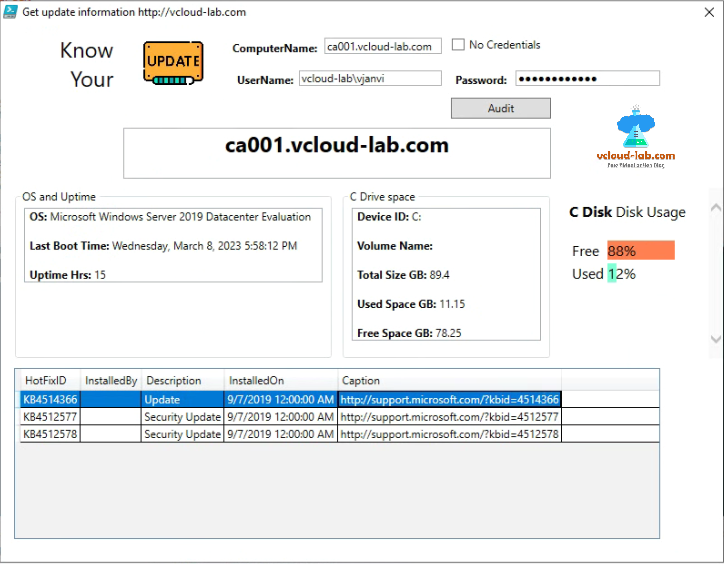This screenshot has height=564, width=724.
Task: Select the KB4512577 hotfix cell
Action: point(50,417)
